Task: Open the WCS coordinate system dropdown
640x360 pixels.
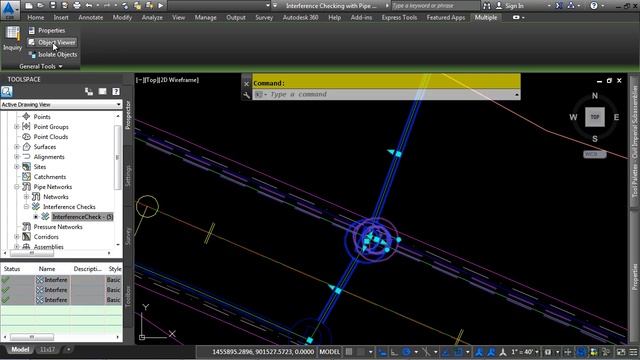Action: pyautogui.click(x=594, y=154)
